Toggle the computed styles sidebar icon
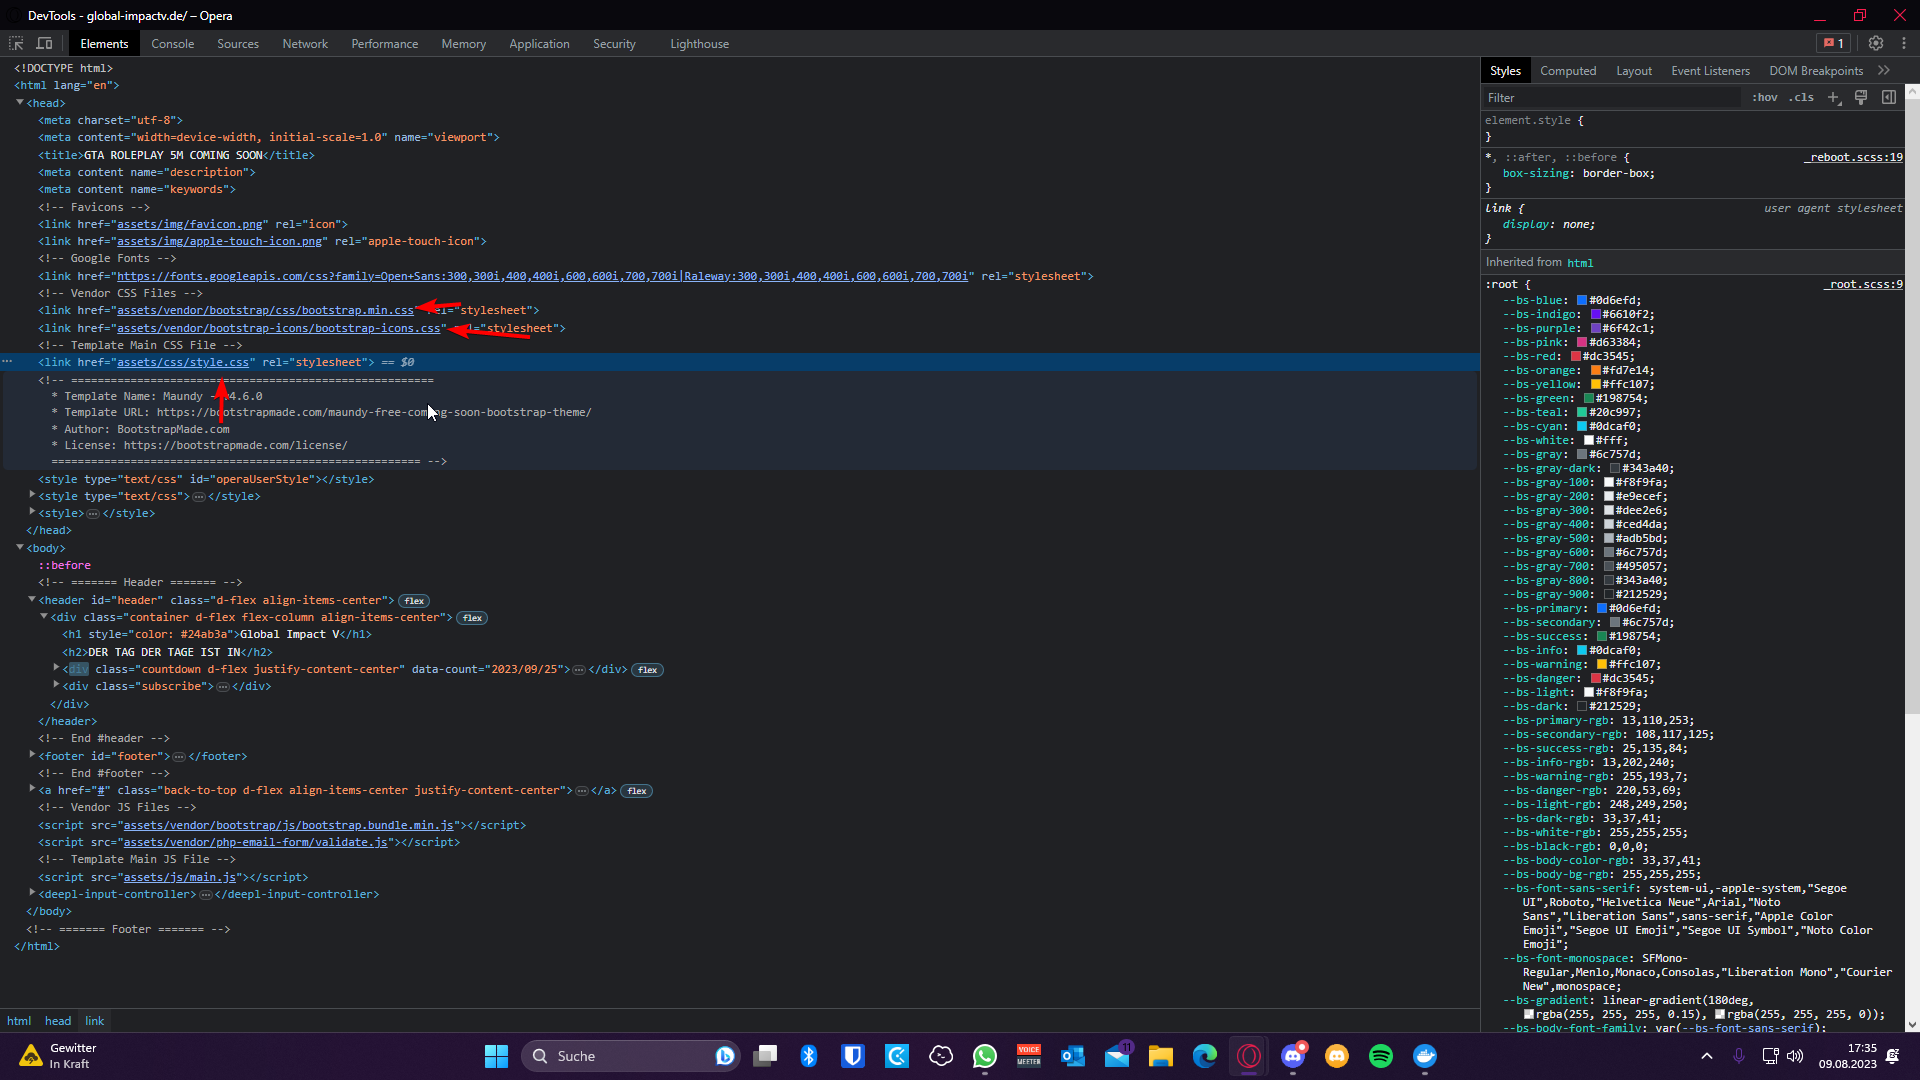The width and height of the screenshot is (1920, 1080). click(x=1889, y=98)
